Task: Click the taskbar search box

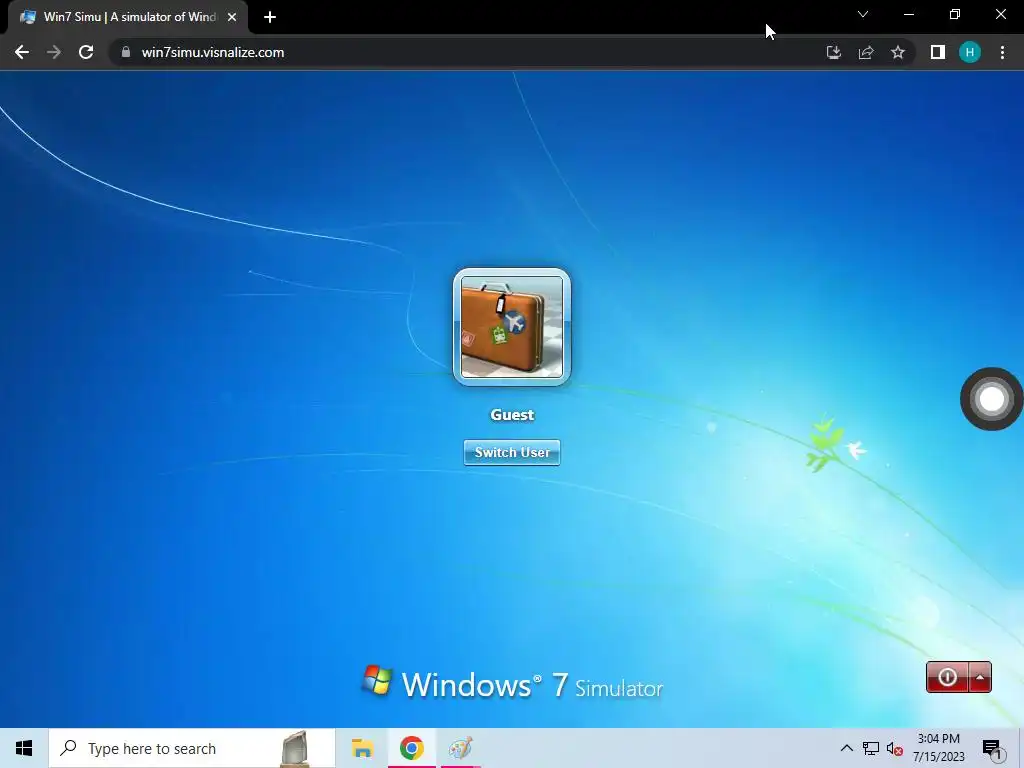Action: click(x=192, y=748)
